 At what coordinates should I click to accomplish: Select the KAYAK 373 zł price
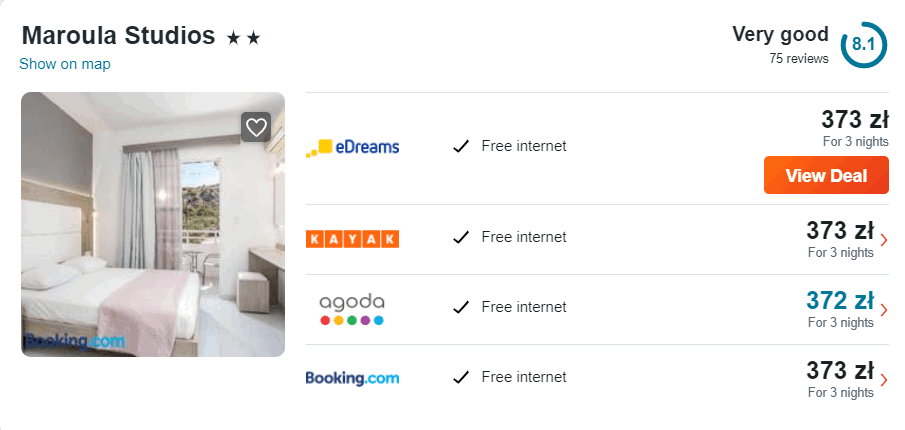click(839, 230)
